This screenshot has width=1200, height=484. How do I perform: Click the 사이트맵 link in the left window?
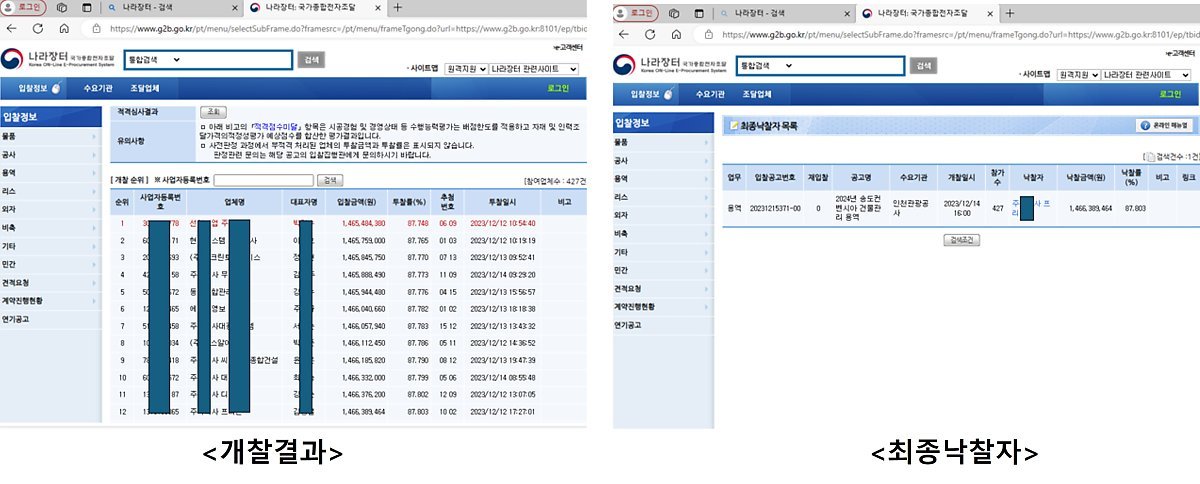pos(422,69)
